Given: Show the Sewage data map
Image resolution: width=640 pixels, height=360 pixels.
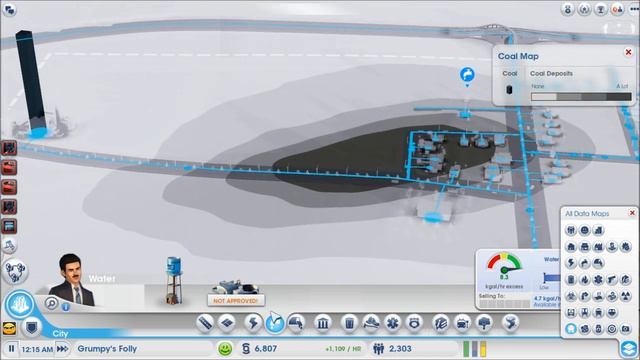Looking at the screenshot, I should click(x=598, y=263).
